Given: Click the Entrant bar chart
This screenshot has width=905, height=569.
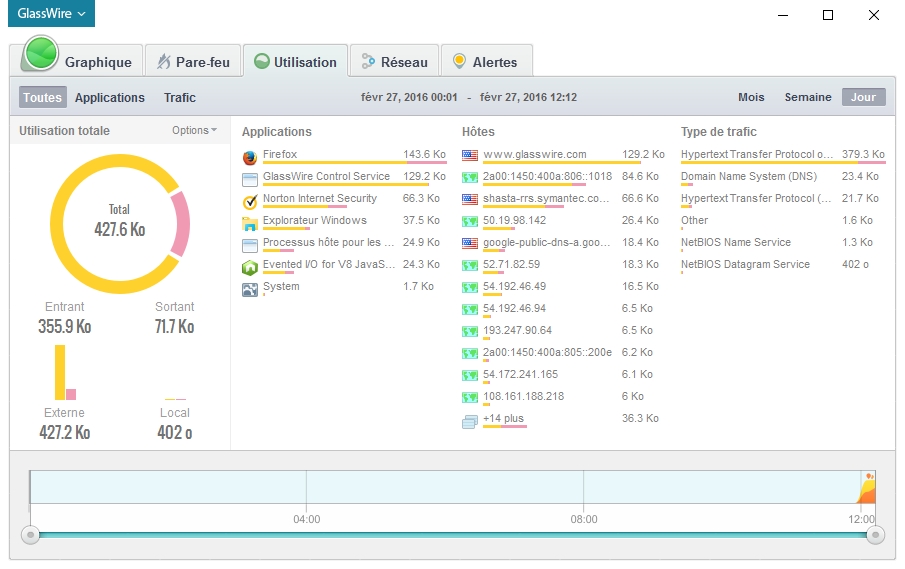Looking at the screenshot, I should click(x=65, y=372).
